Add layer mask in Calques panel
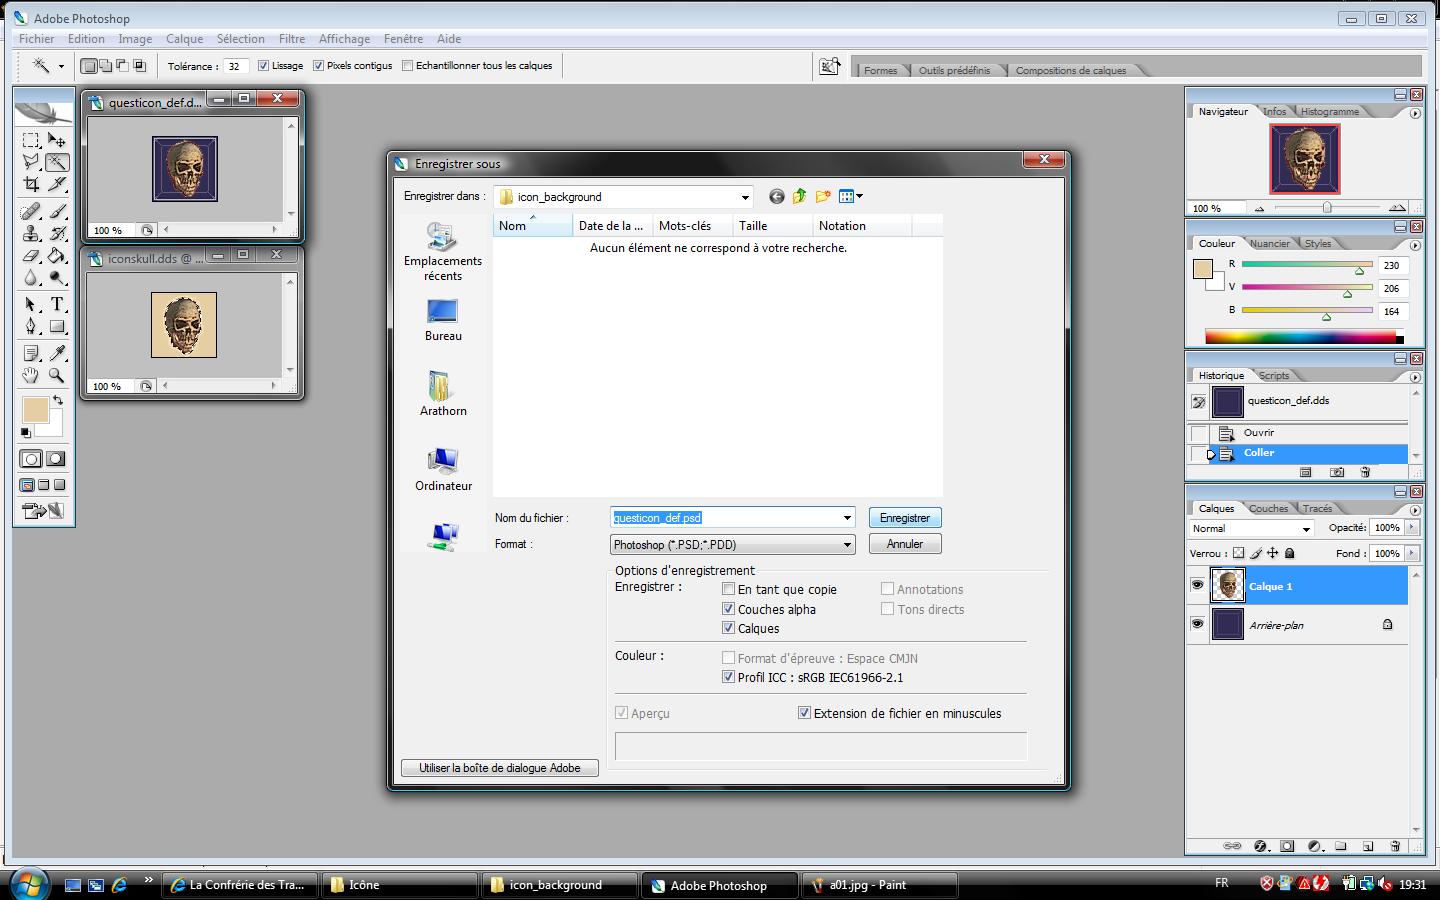Viewport: 1440px width, 900px height. tap(1287, 846)
